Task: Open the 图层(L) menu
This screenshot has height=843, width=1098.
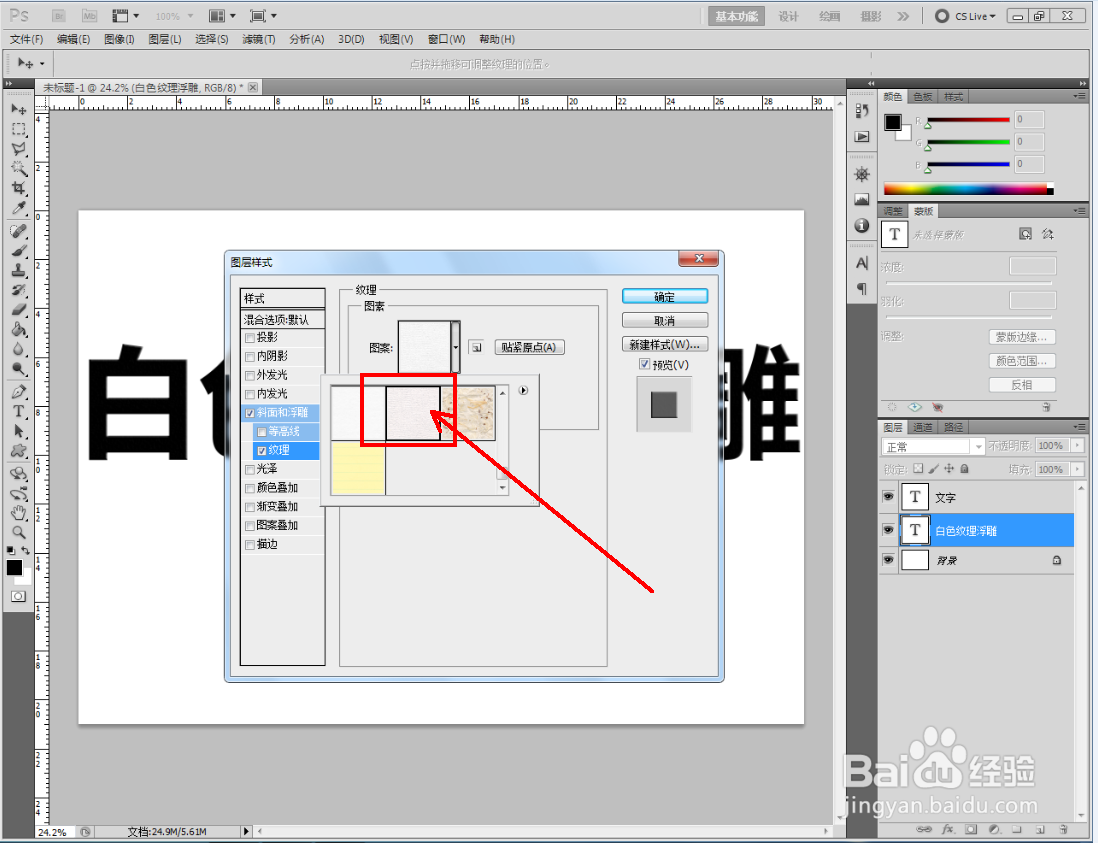Action: [165, 39]
